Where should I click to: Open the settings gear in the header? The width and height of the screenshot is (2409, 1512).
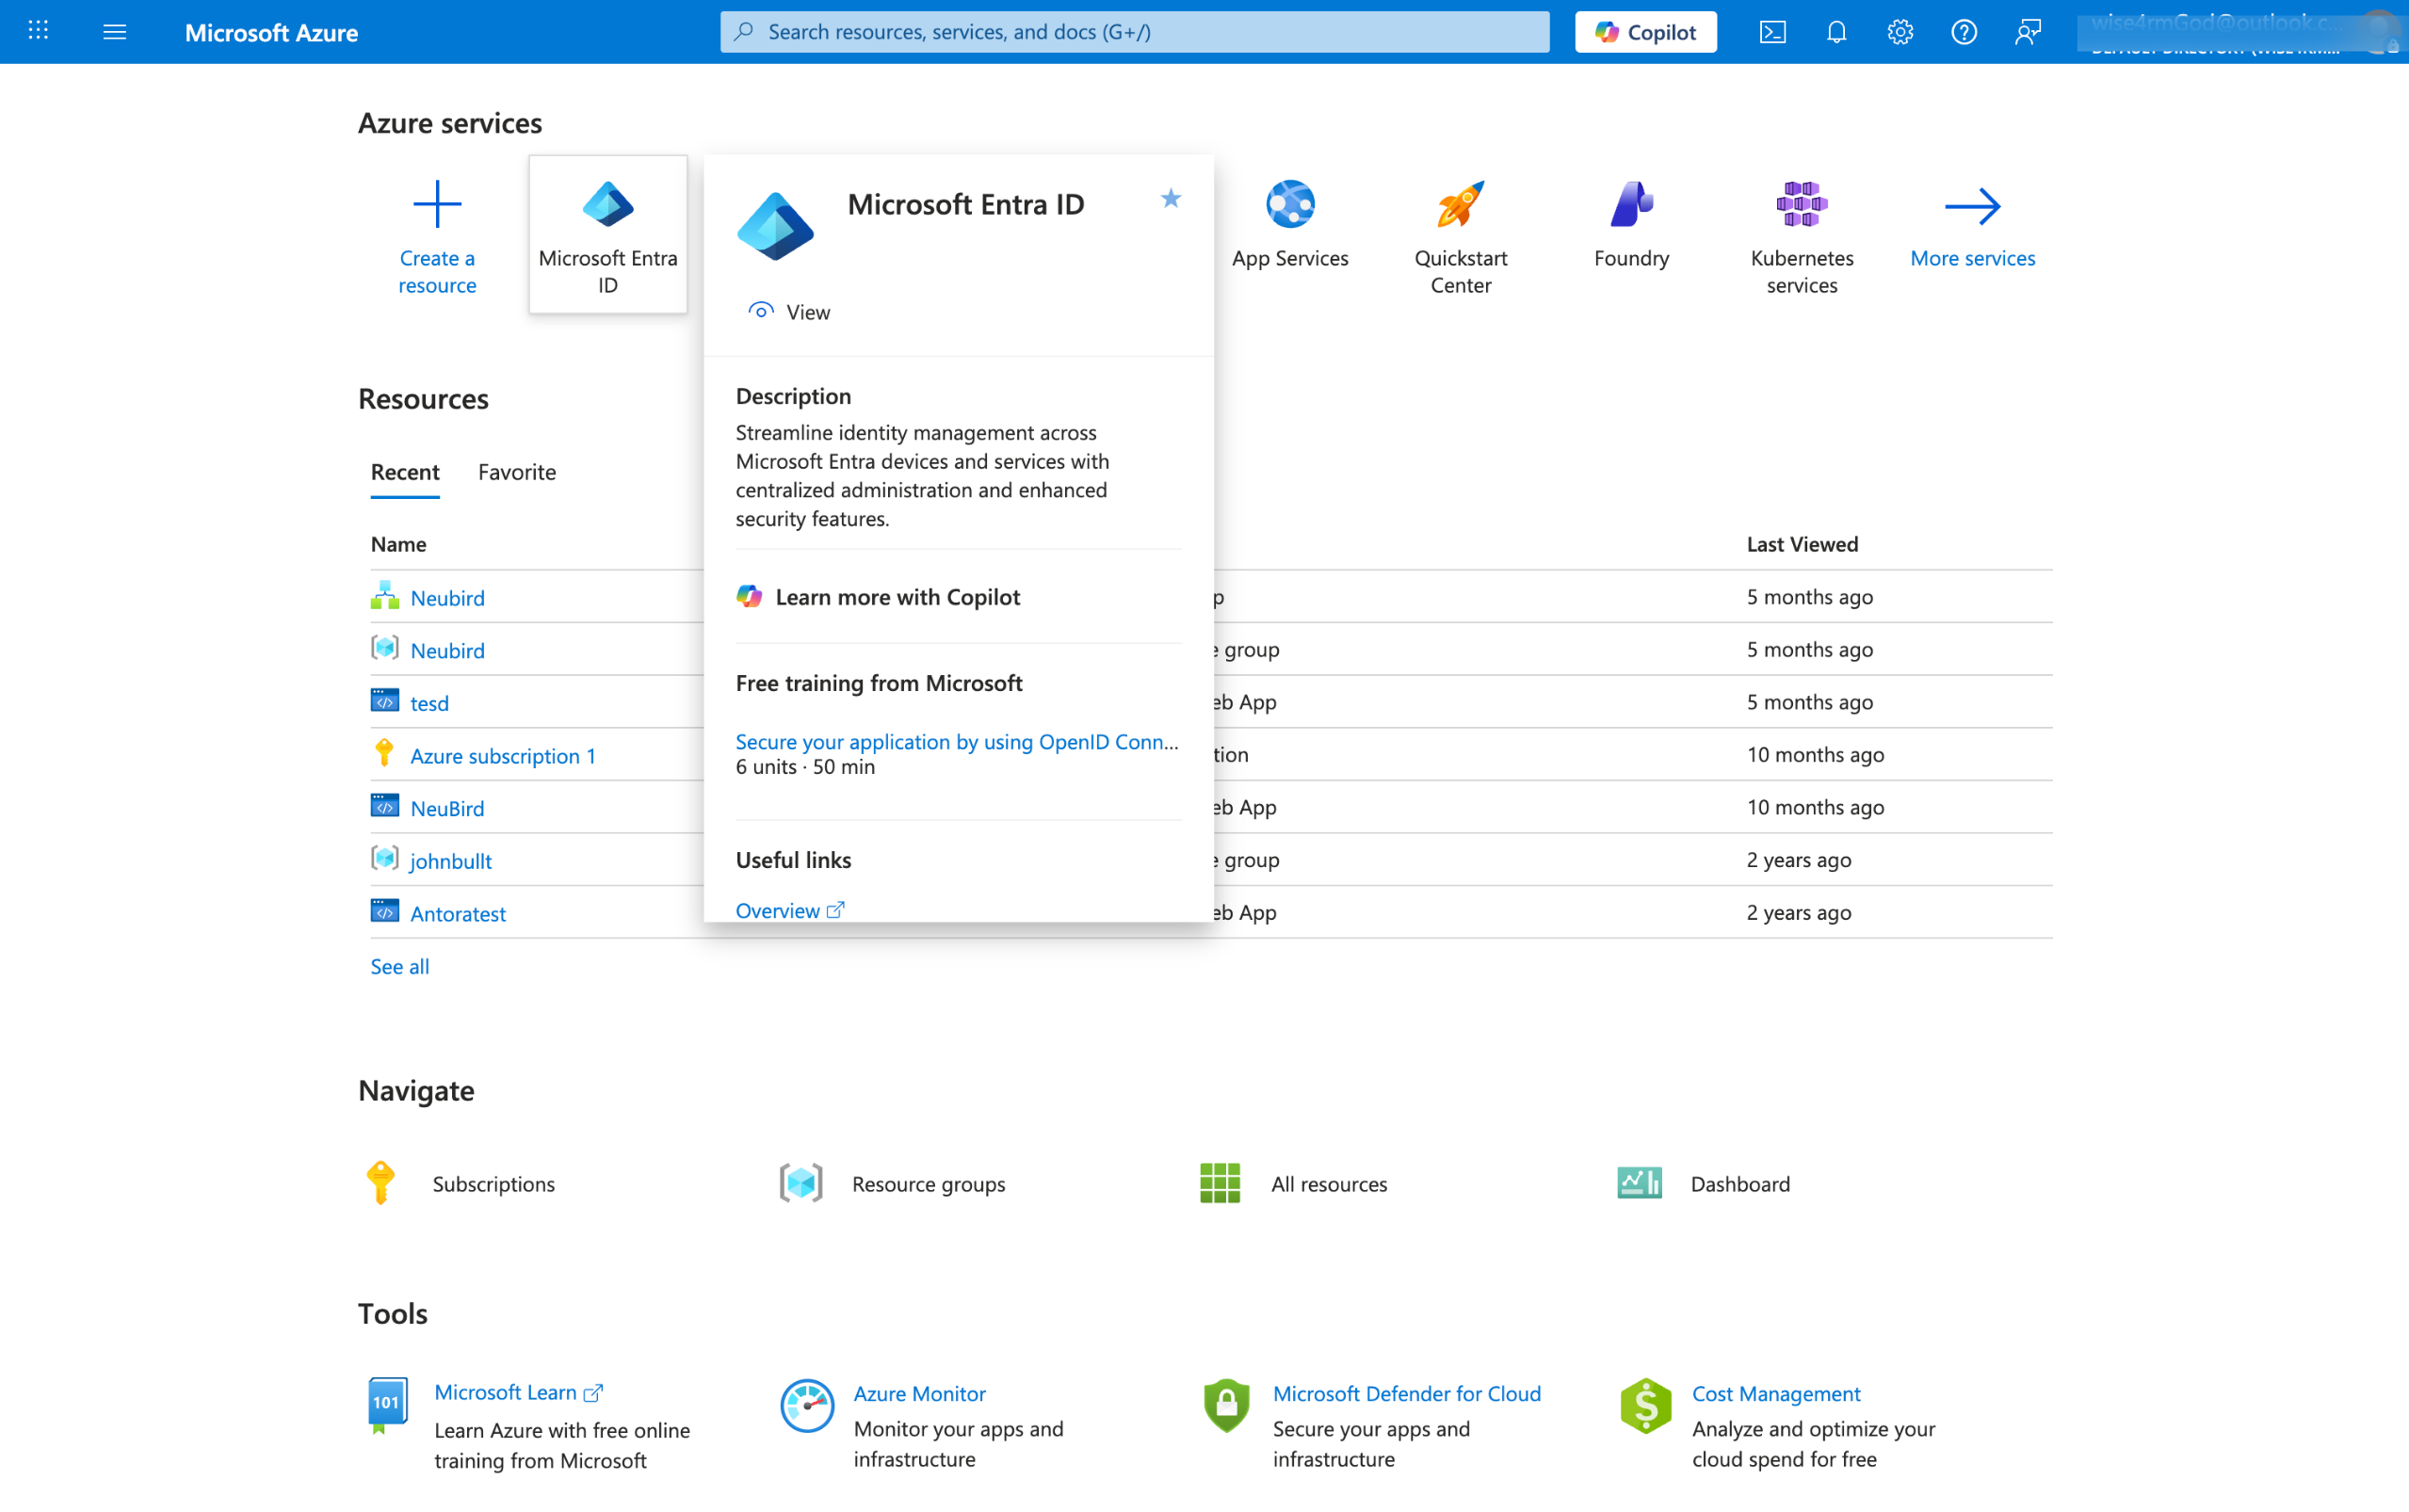[1900, 32]
